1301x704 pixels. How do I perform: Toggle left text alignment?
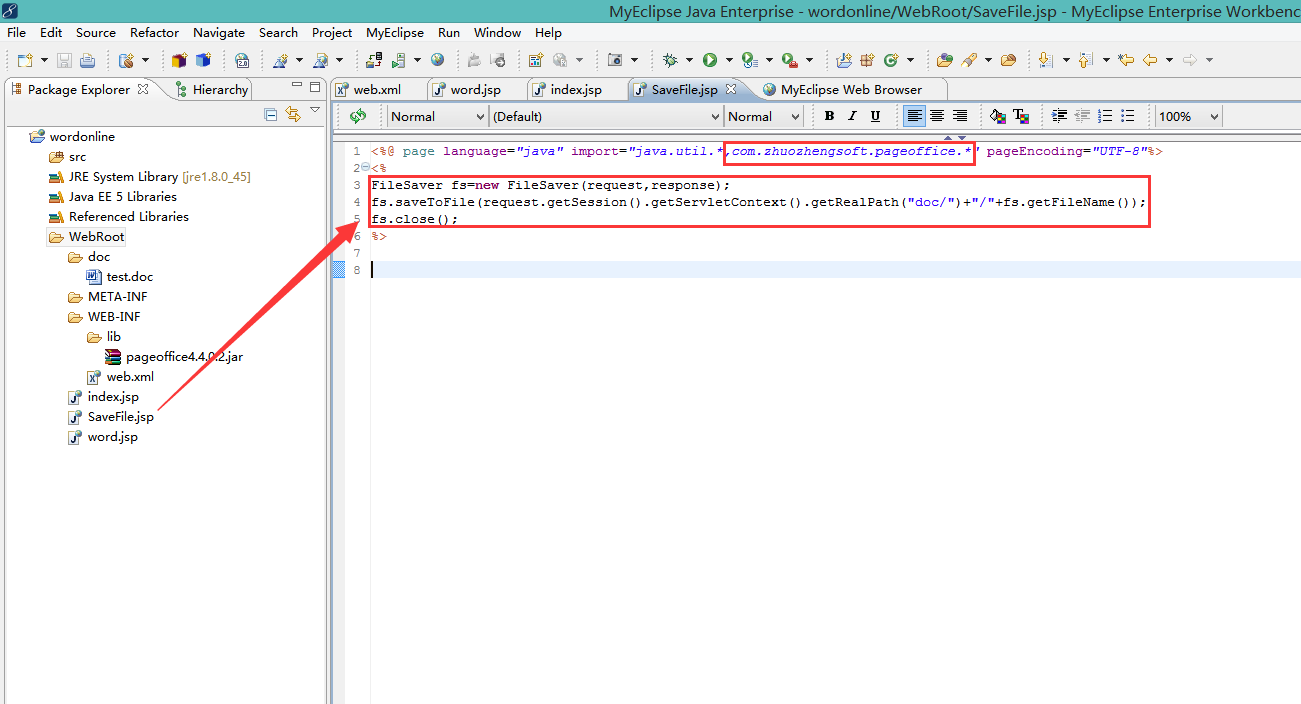point(914,116)
